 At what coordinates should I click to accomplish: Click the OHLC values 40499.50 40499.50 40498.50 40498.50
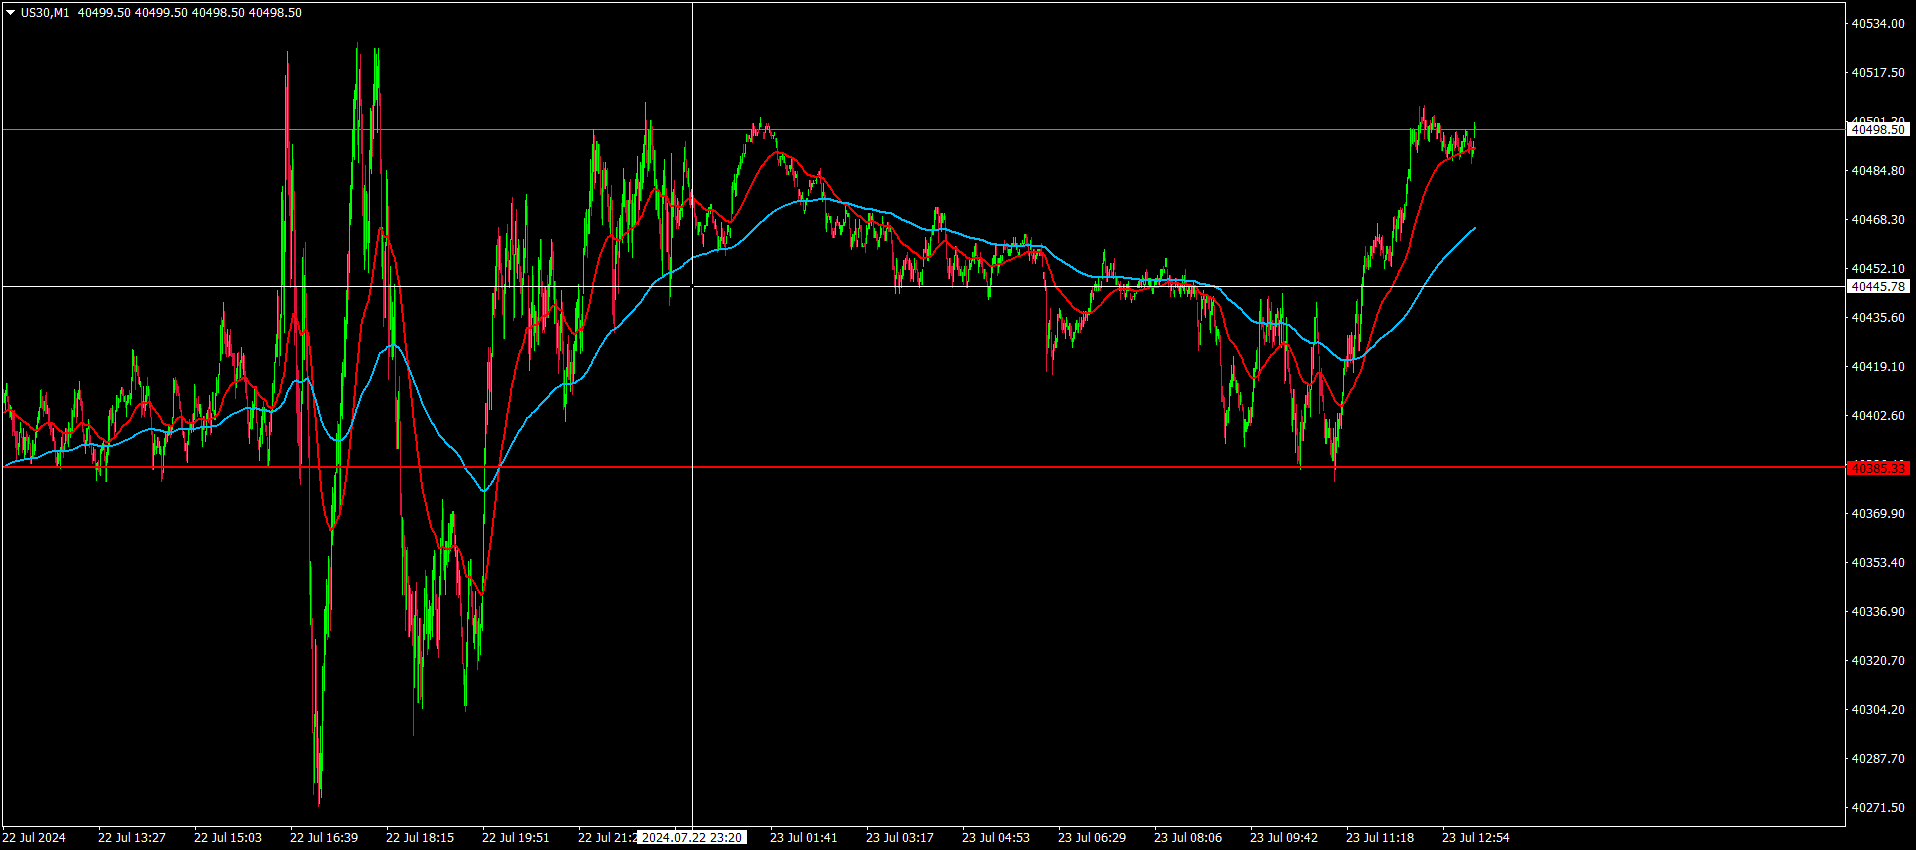(x=190, y=13)
